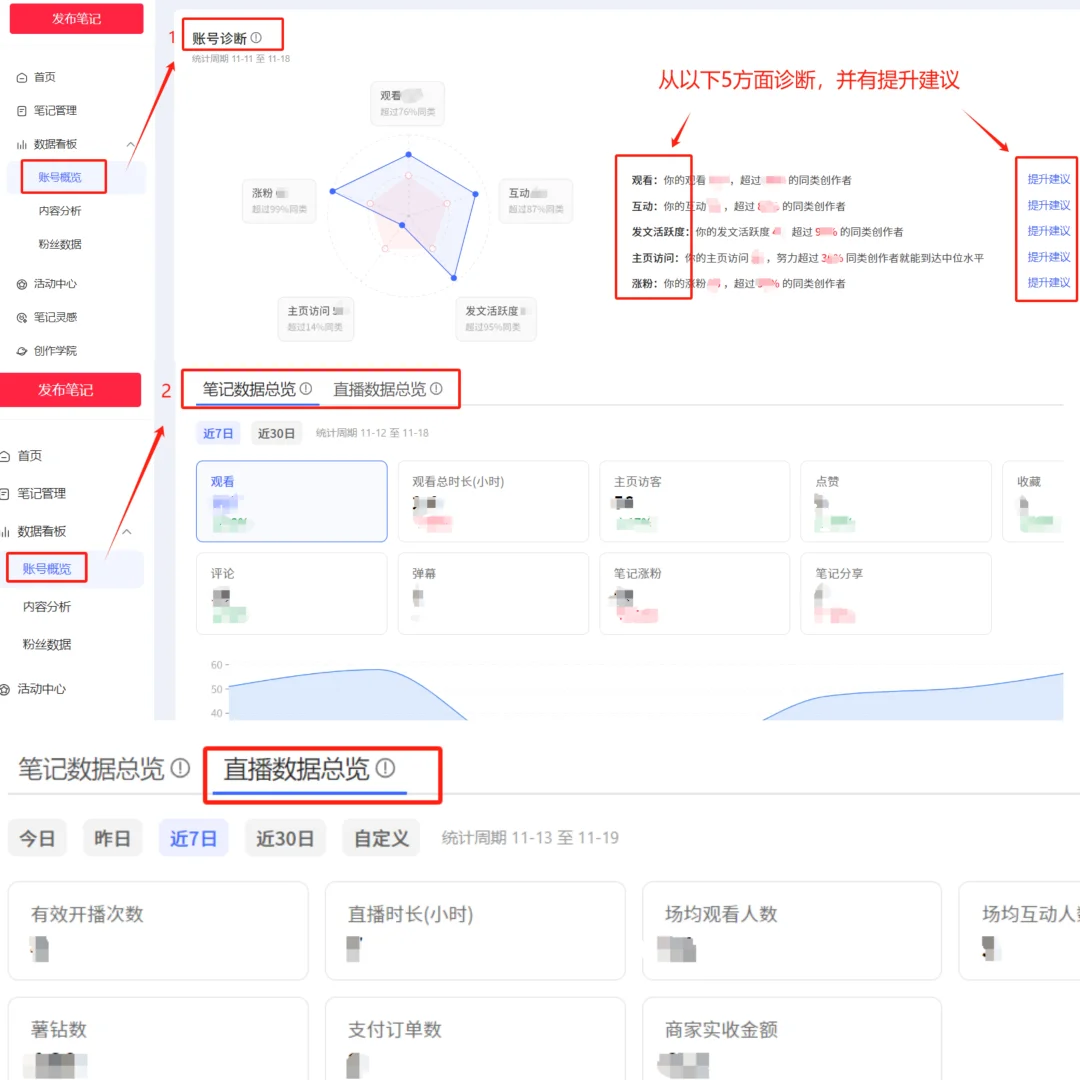Click the 首页 home icon in the upper sidebar
This screenshot has width=1080, height=1080.
tap(22, 78)
